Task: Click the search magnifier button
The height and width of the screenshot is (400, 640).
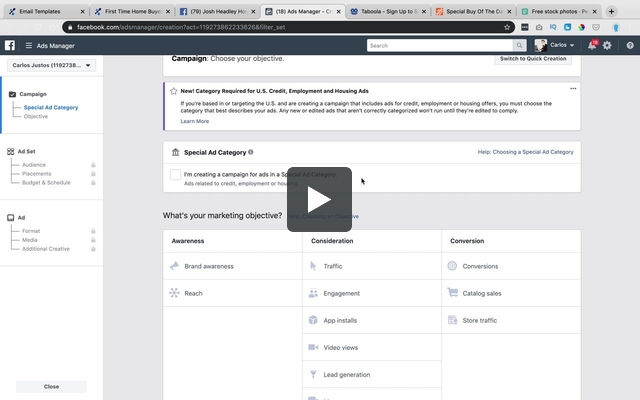Action: (x=519, y=45)
